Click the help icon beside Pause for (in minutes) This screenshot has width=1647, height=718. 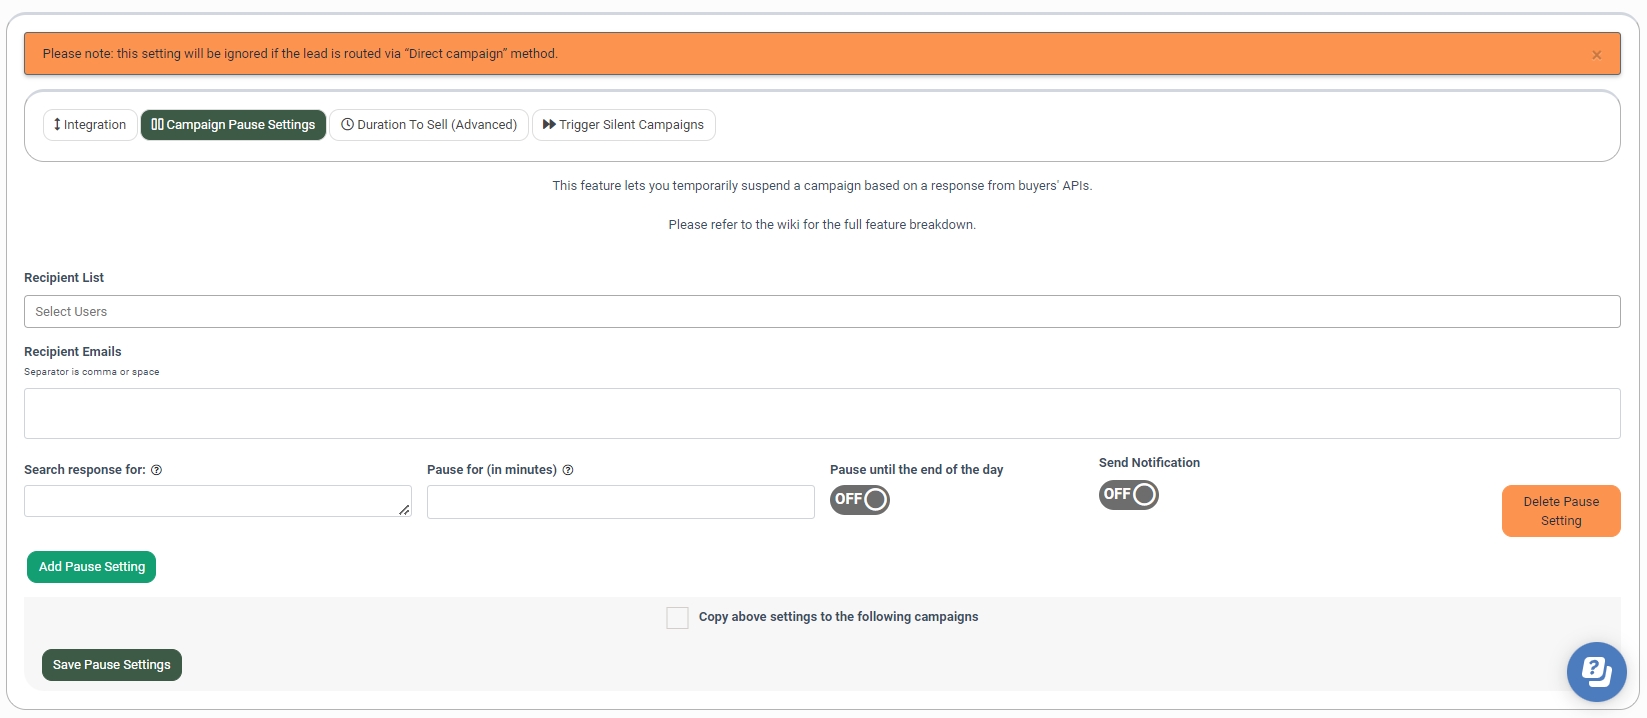(568, 470)
